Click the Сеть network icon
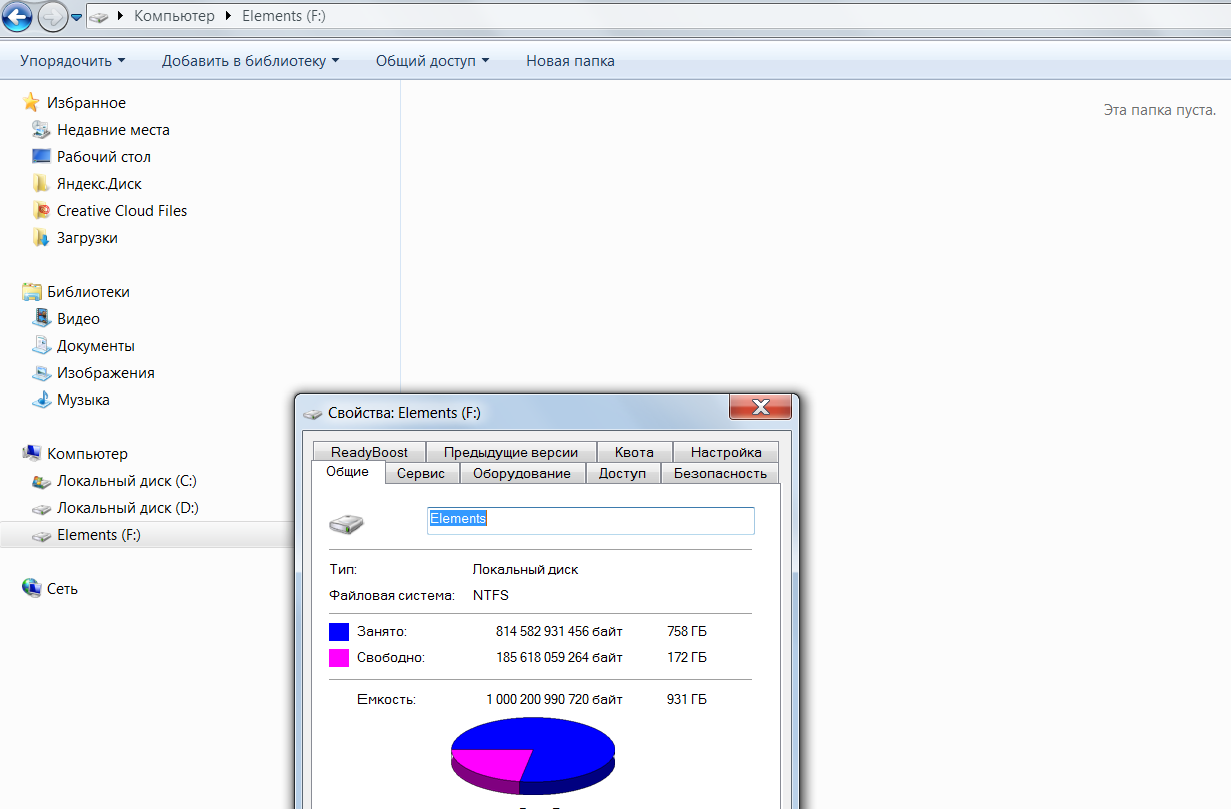The height and width of the screenshot is (809, 1231). pyautogui.click(x=32, y=589)
